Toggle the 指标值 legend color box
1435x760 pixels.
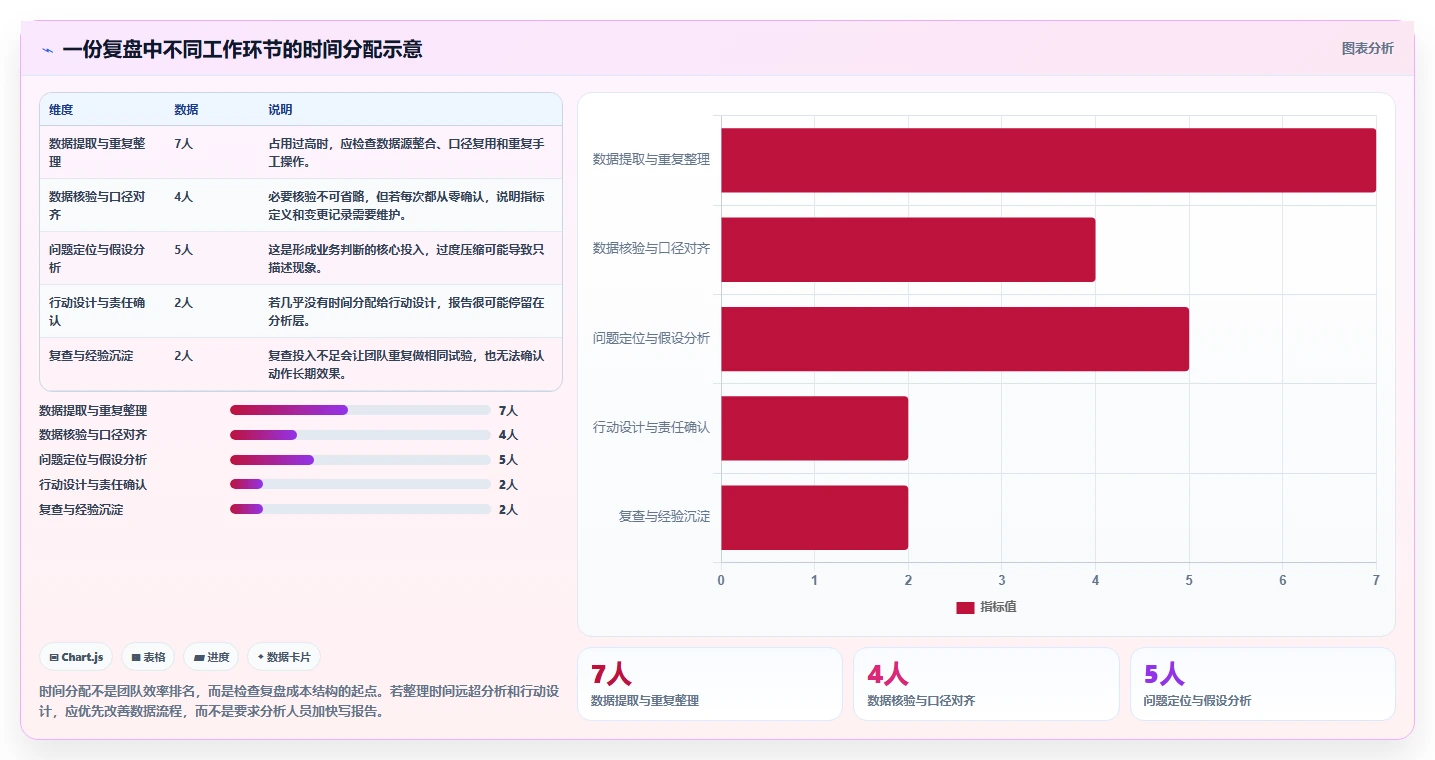965,607
